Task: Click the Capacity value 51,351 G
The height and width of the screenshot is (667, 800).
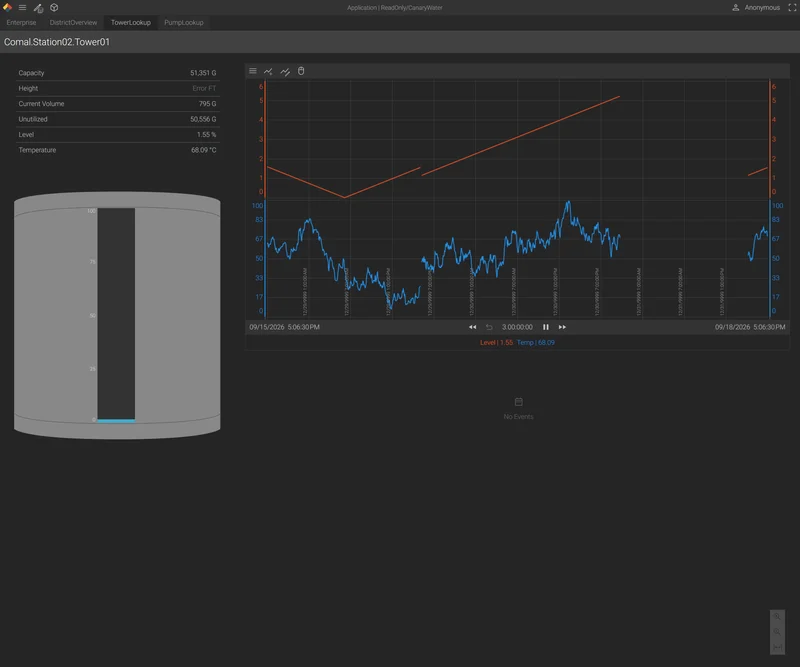Action: [x=203, y=73]
